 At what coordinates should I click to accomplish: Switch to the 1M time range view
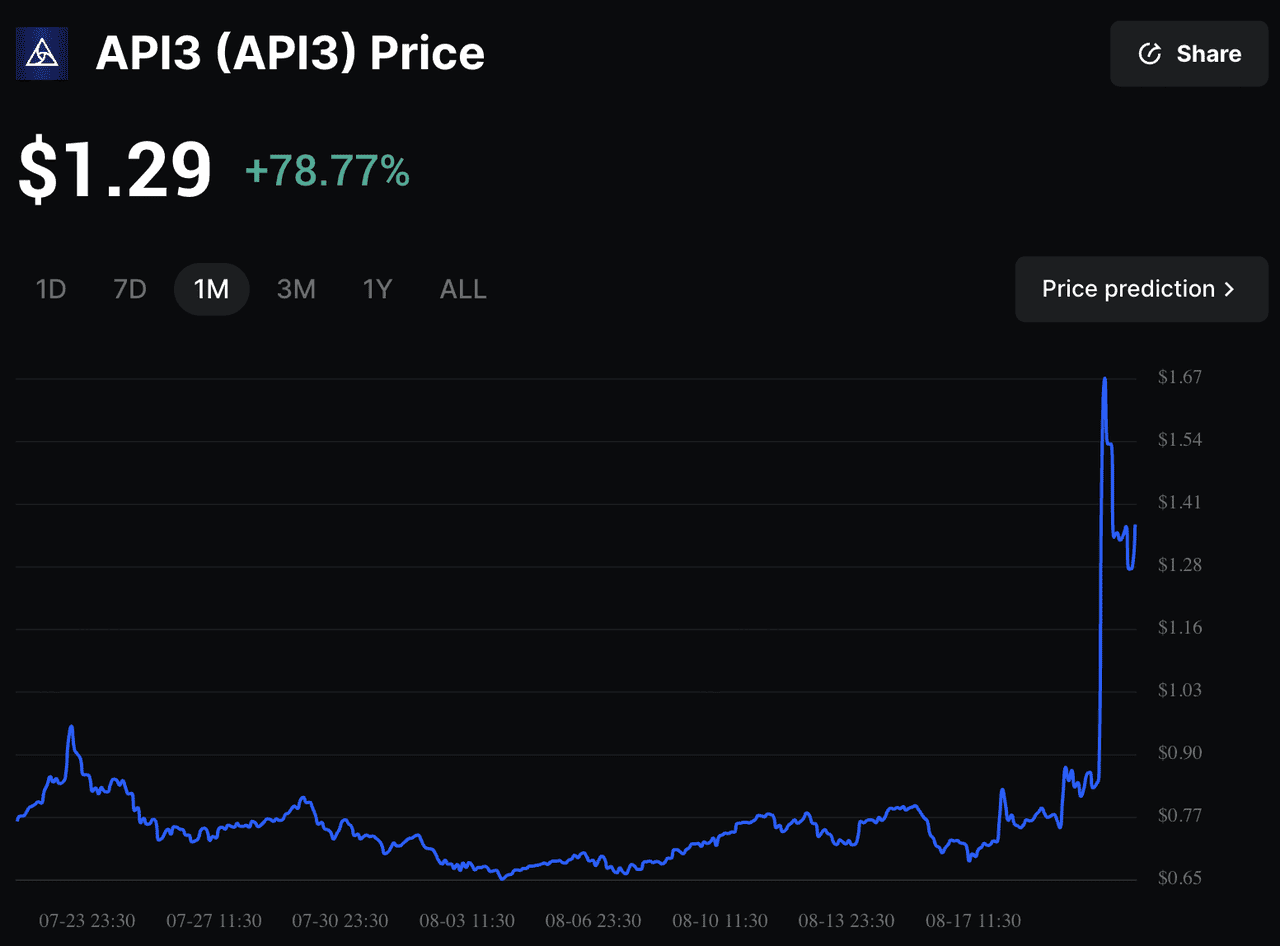point(211,289)
